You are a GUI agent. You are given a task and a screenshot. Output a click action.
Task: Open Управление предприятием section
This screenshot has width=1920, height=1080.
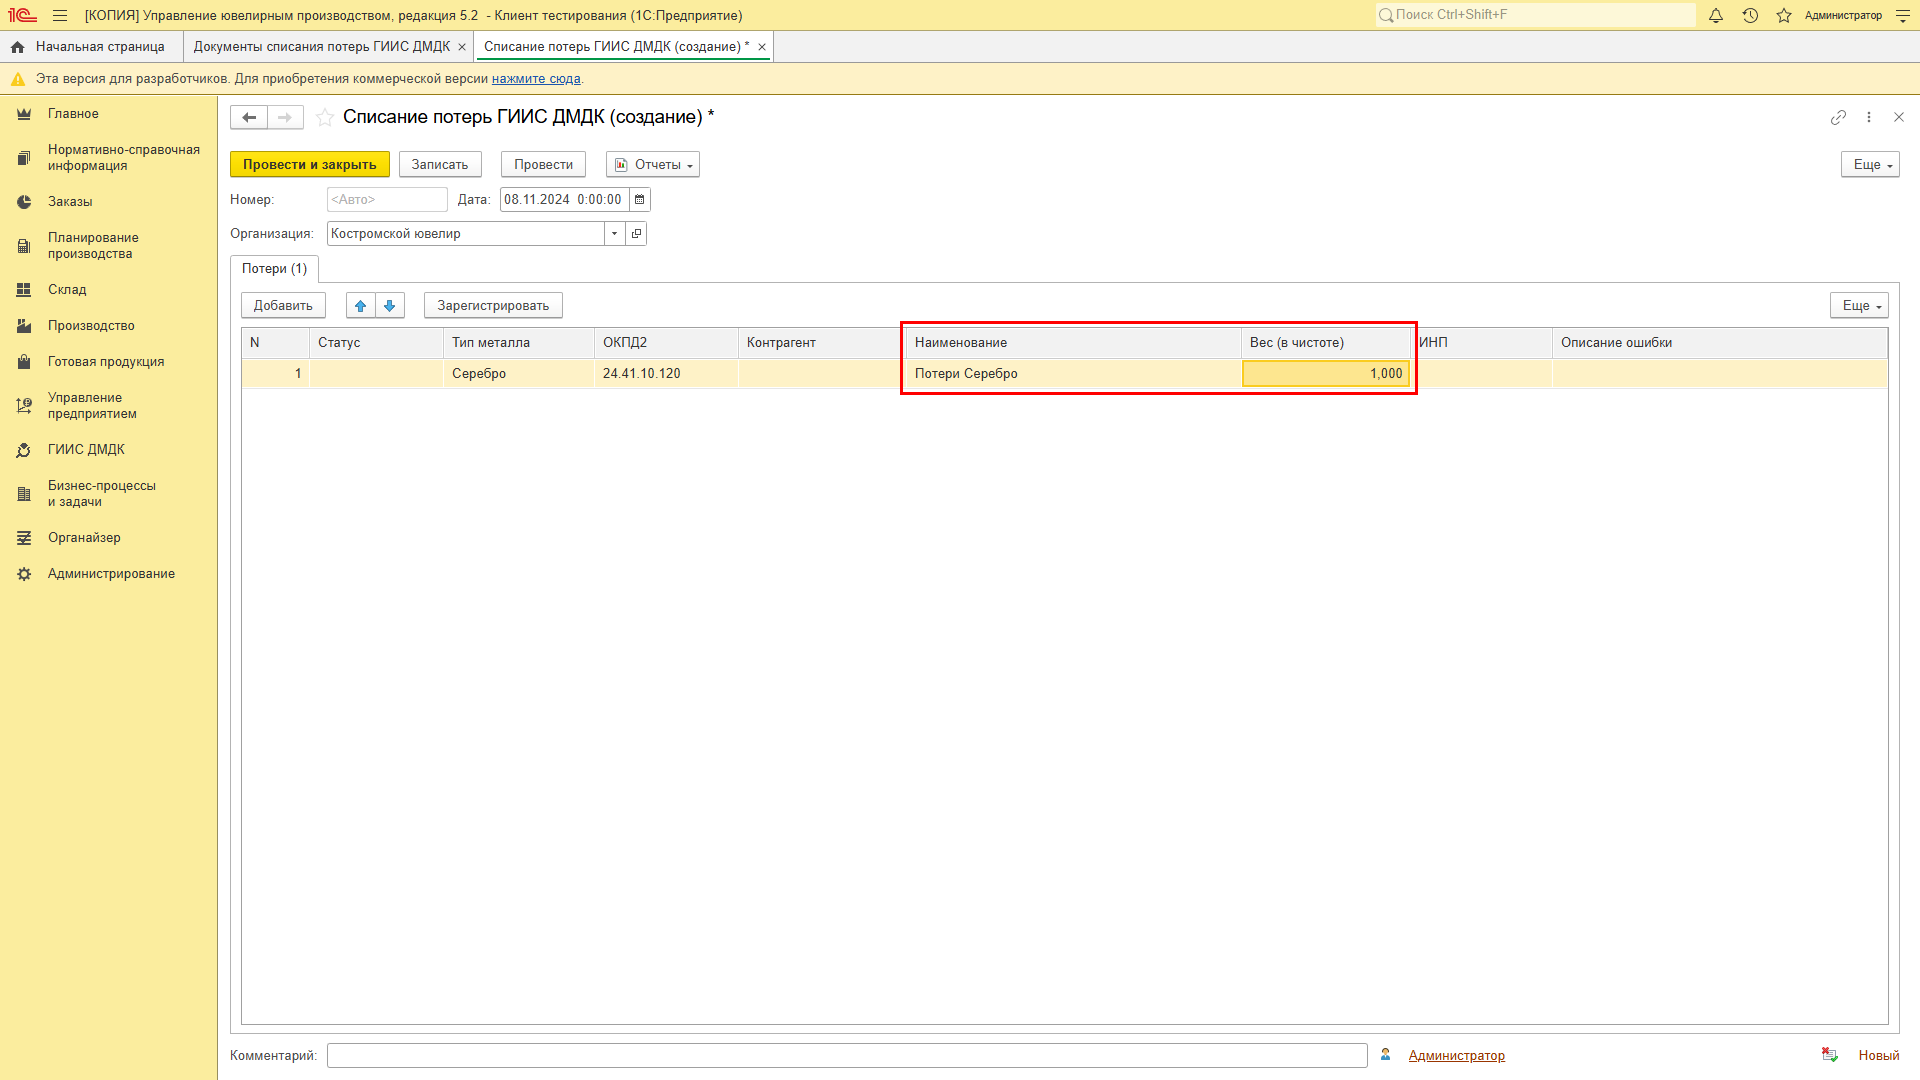tap(92, 406)
